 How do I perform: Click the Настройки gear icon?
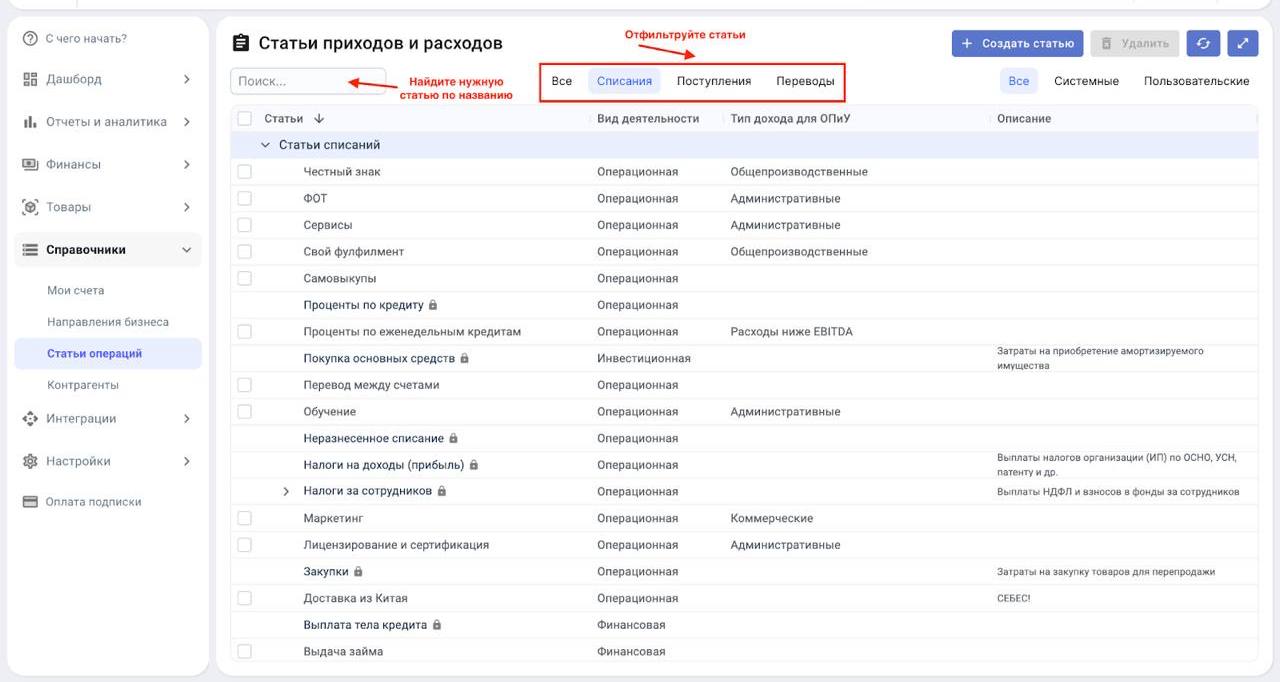click(x=30, y=461)
